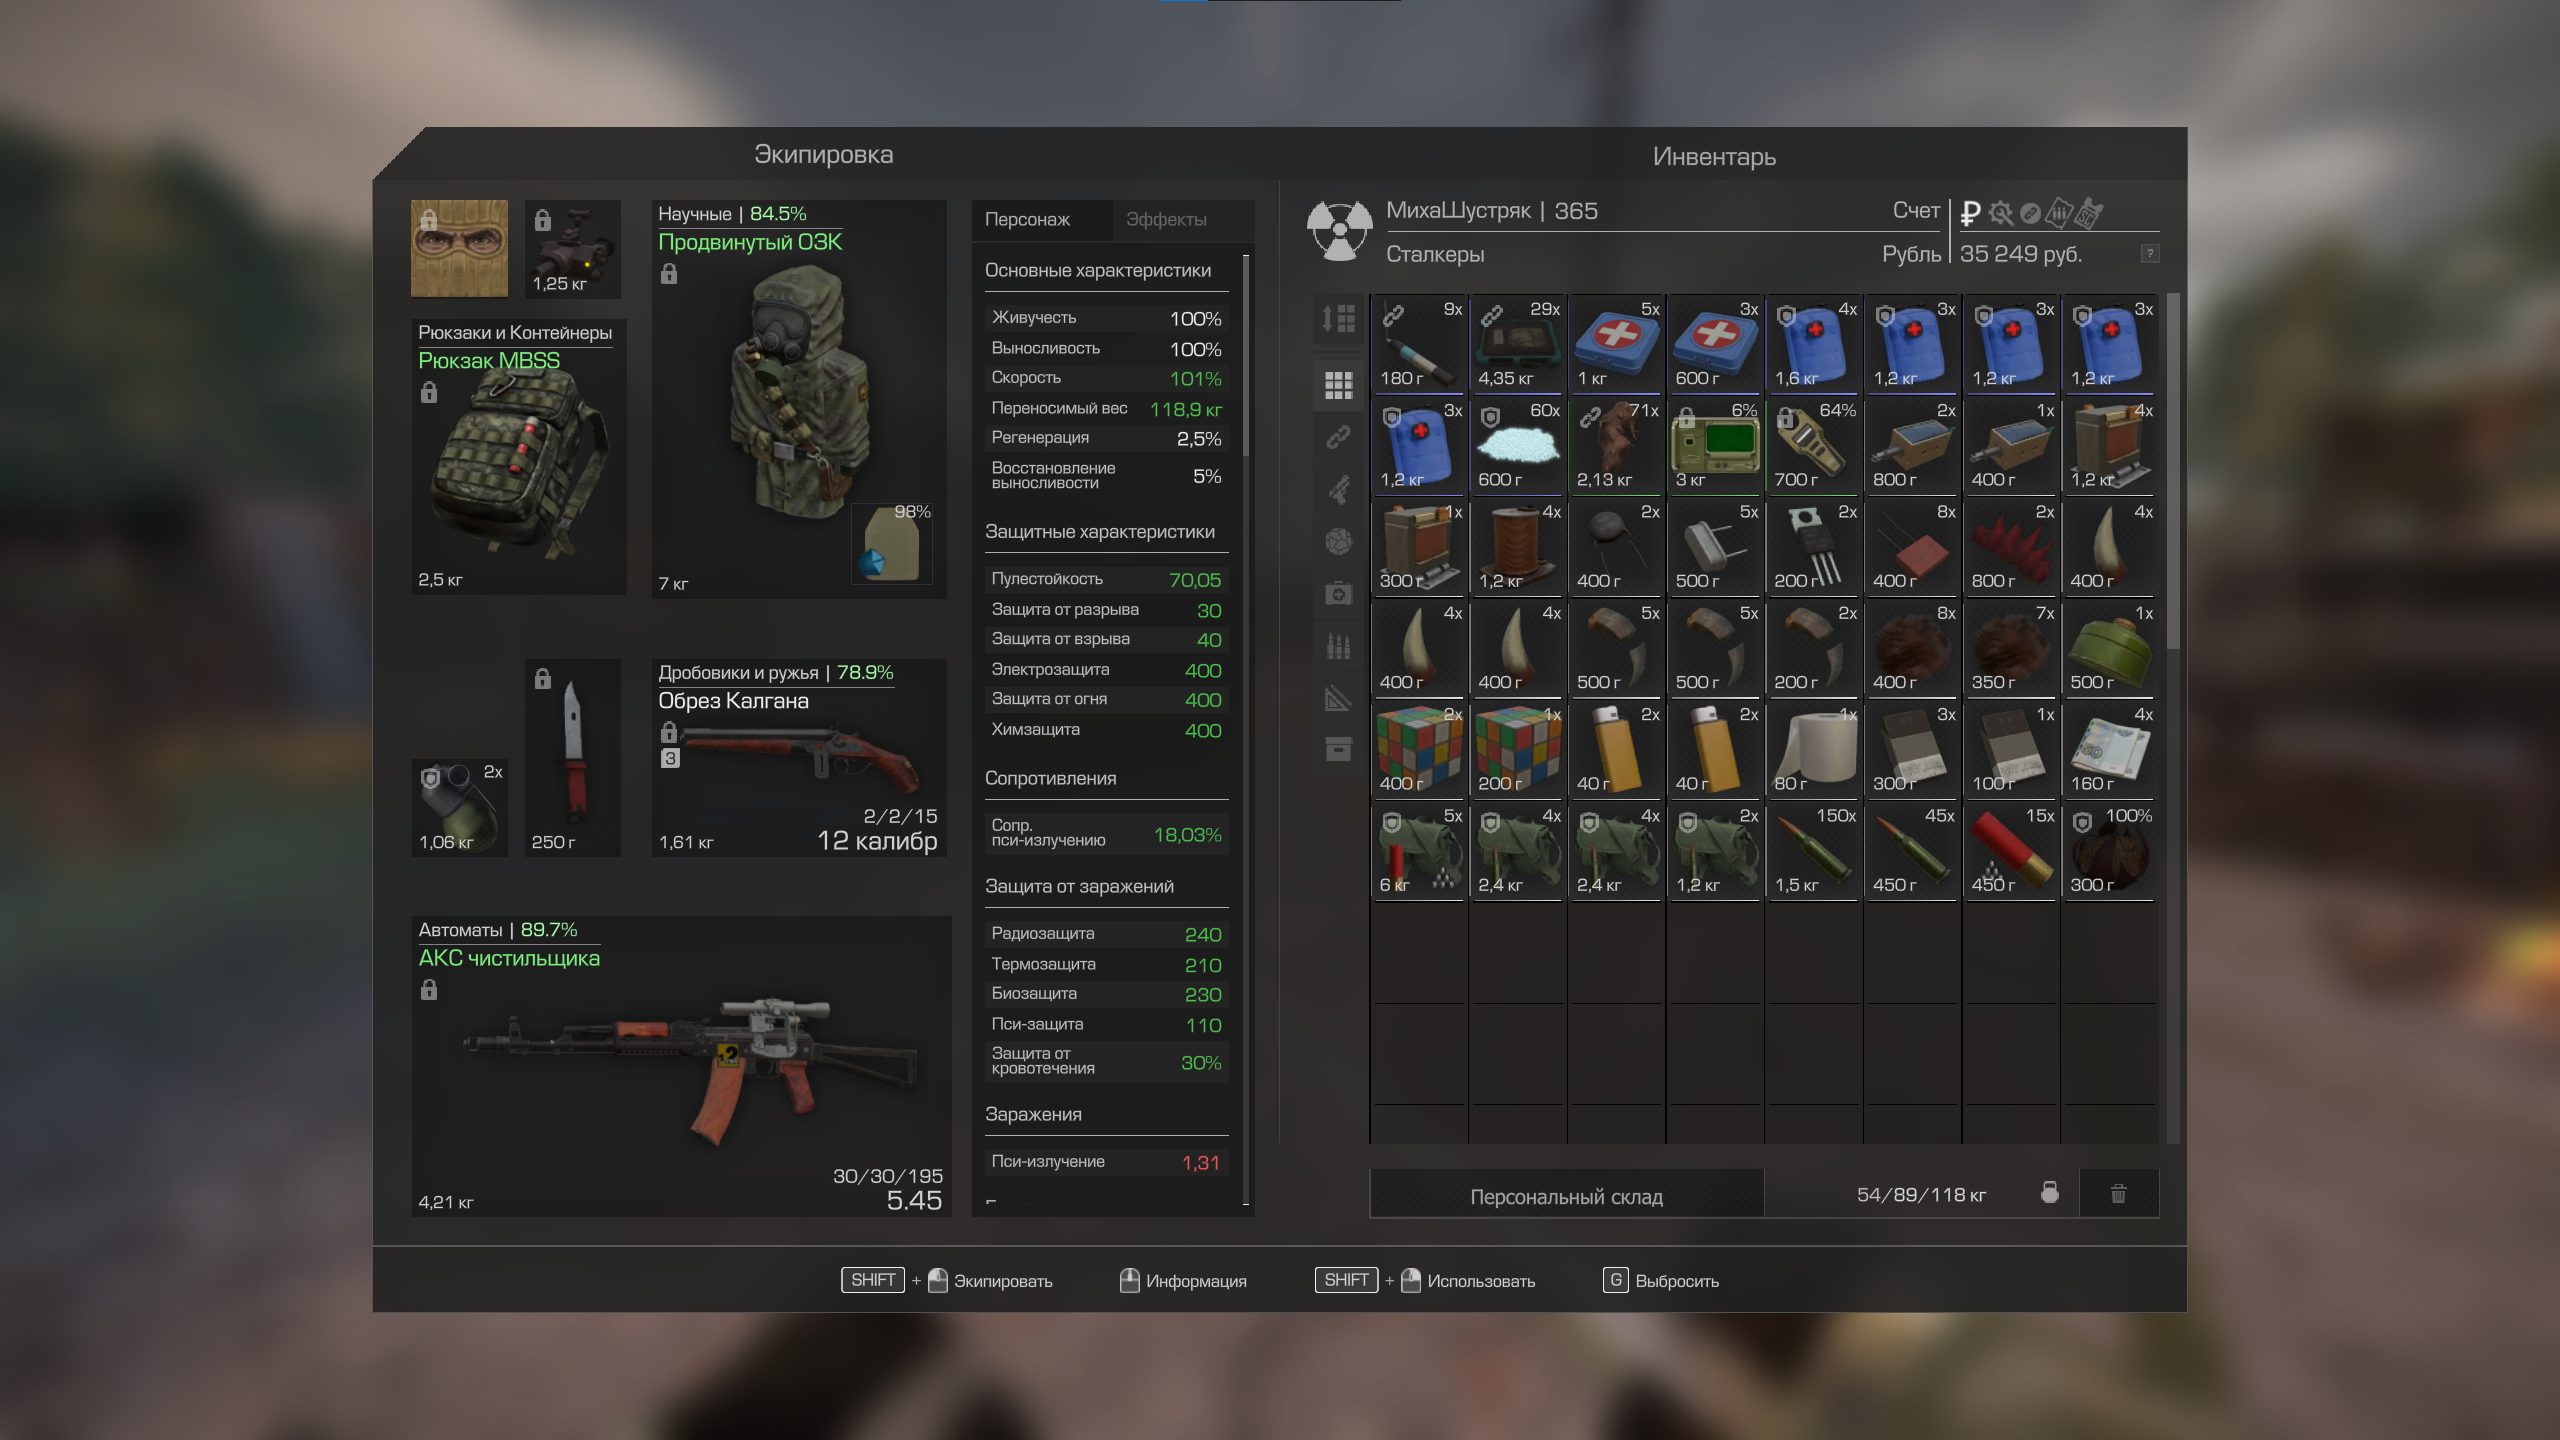Image resolution: width=2560 pixels, height=1440 pixels.
Task: Select the ruble currency icon
Action: (x=1970, y=213)
